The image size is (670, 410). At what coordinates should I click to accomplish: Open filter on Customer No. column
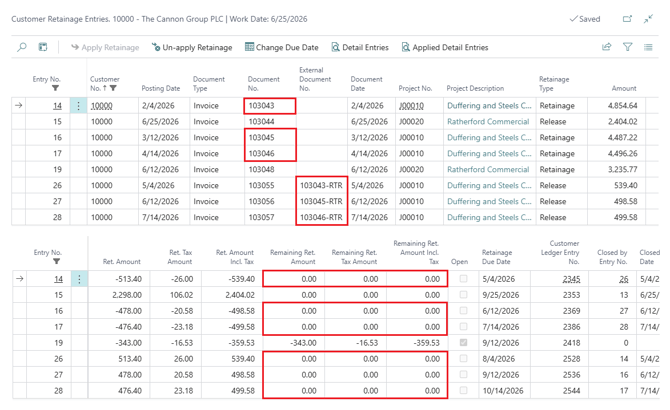tap(113, 88)
